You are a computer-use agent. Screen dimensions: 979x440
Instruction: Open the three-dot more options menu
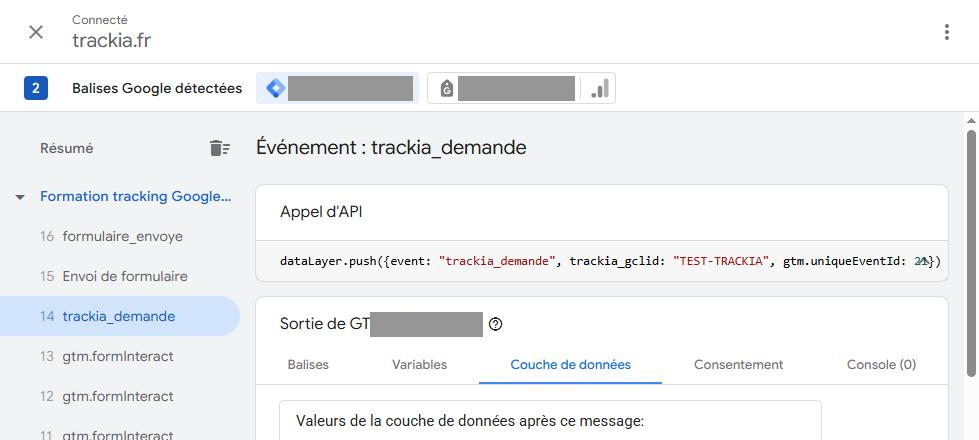point(947,32)
